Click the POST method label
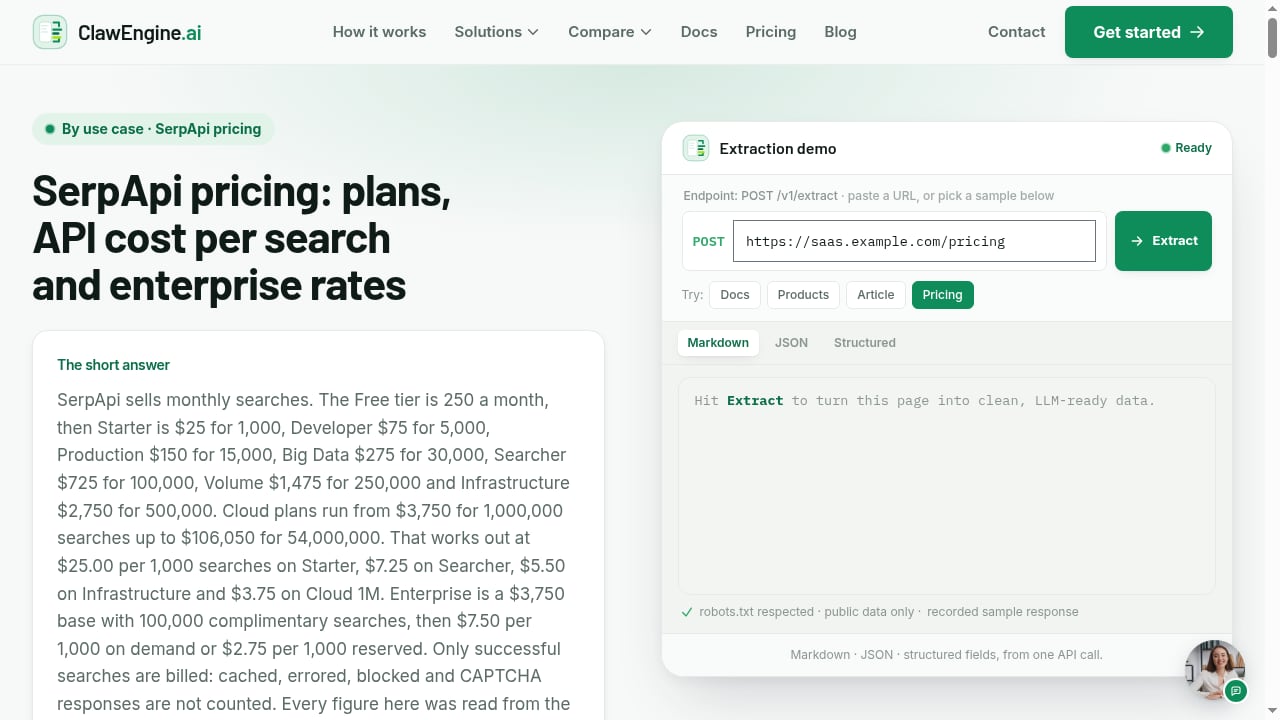 (708, 241)
